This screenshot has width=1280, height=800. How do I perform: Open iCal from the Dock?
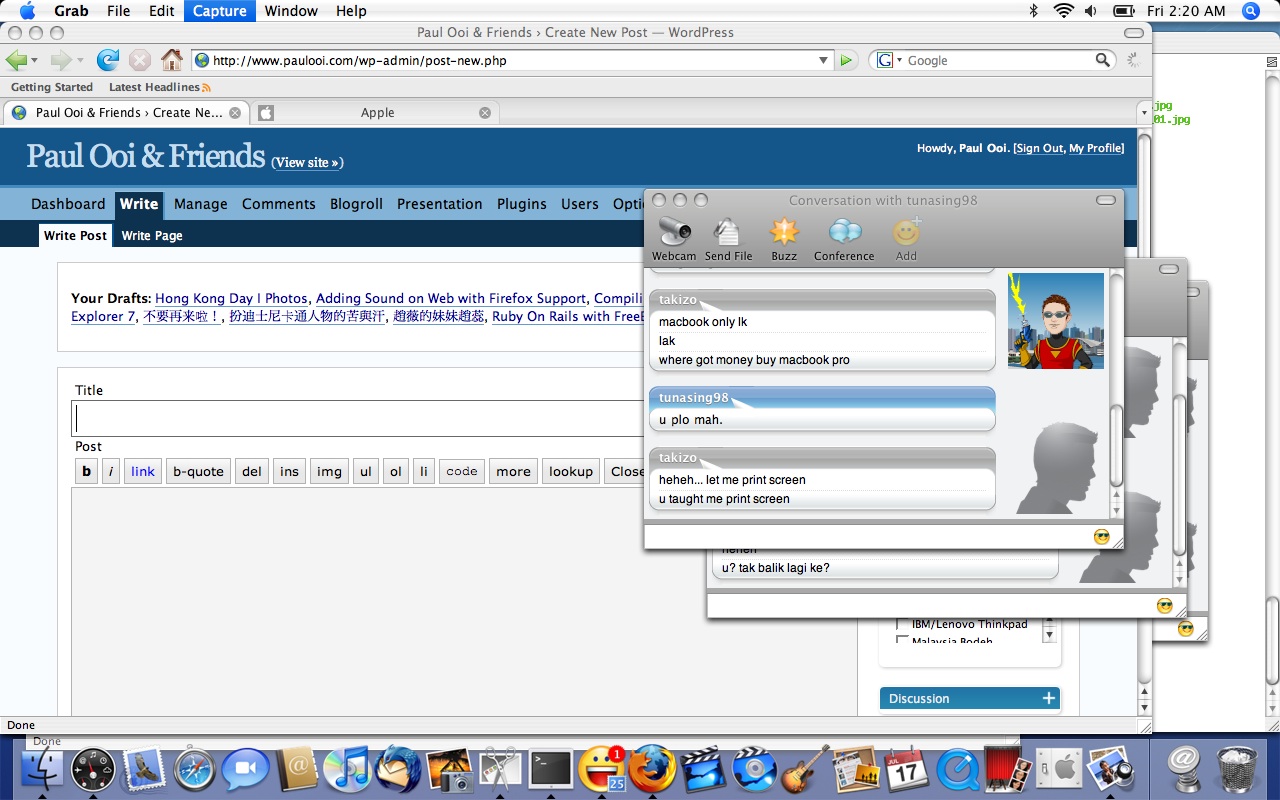[x=907, y=770]
